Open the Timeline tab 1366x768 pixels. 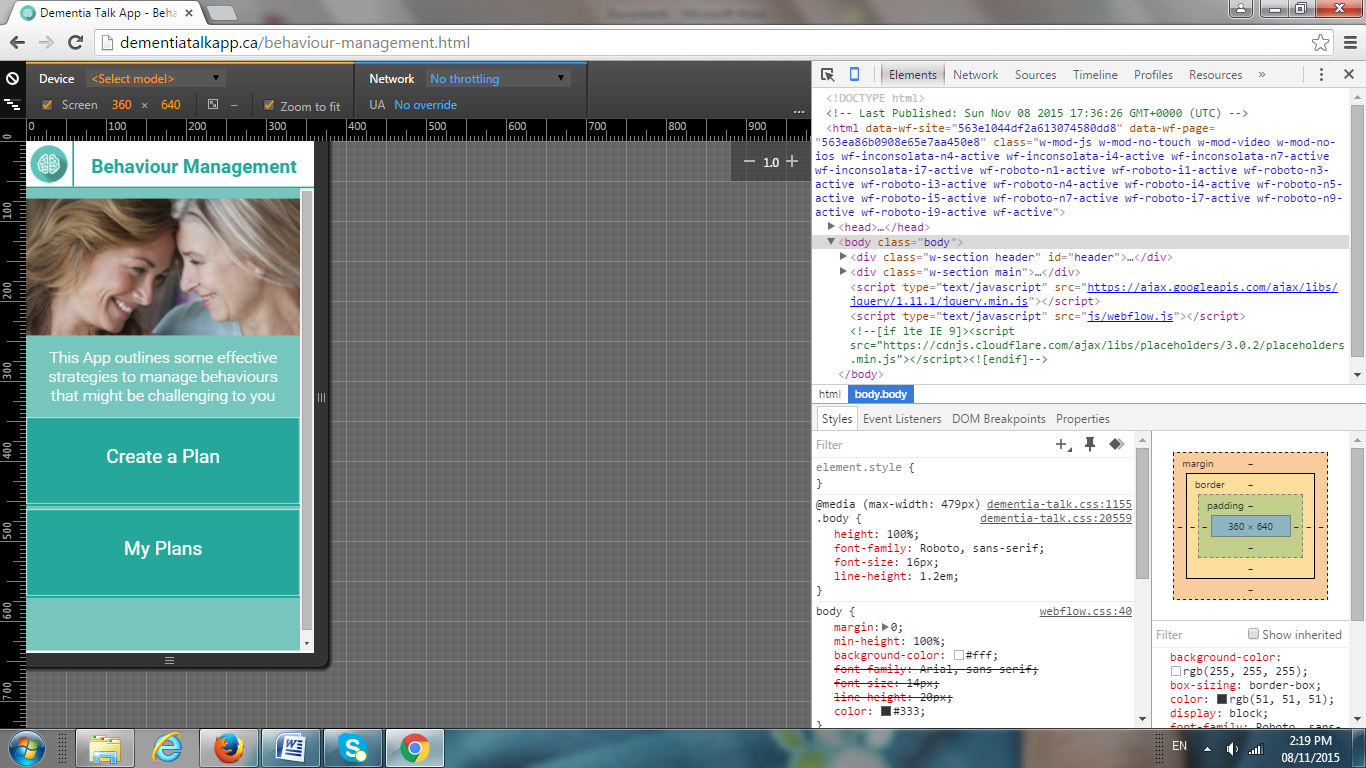coord(1095,75)
